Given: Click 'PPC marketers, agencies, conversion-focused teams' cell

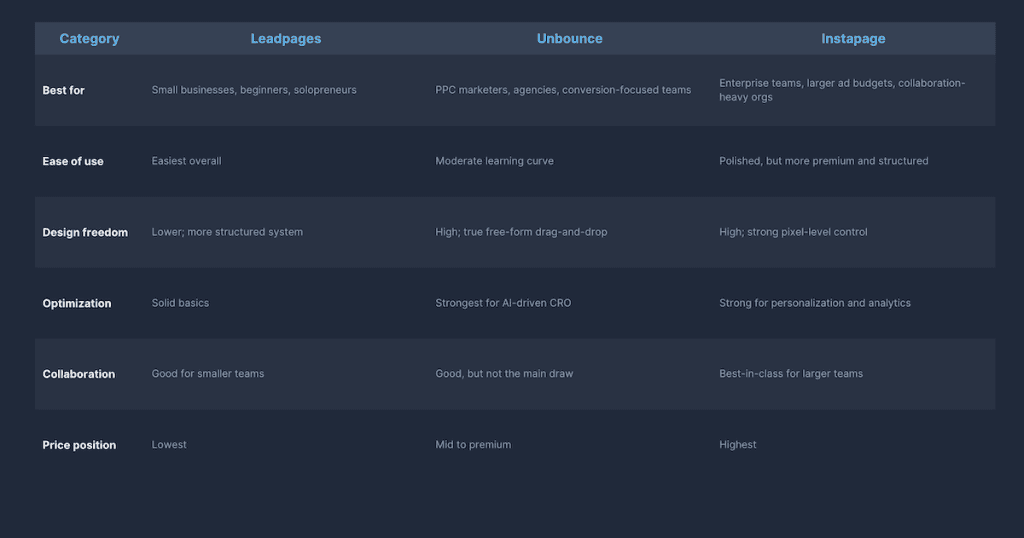Looking at the screenshot, I should pyautogui.click(x=563, y=90).
